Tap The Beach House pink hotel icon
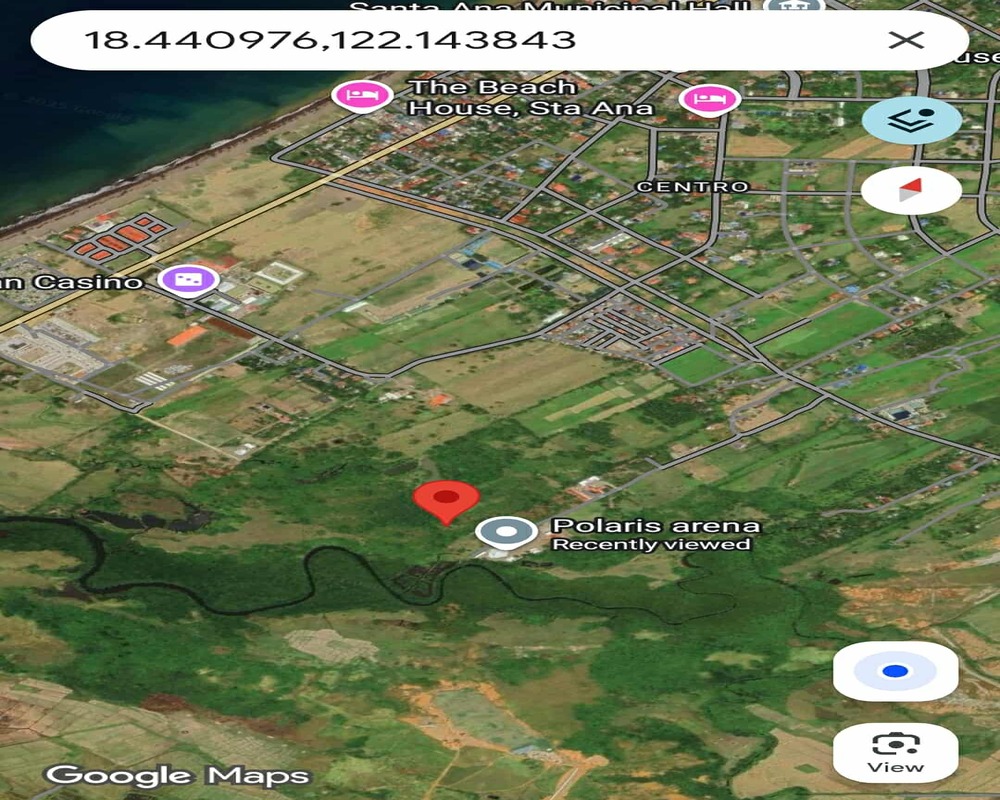 click(x=362, y=96)
